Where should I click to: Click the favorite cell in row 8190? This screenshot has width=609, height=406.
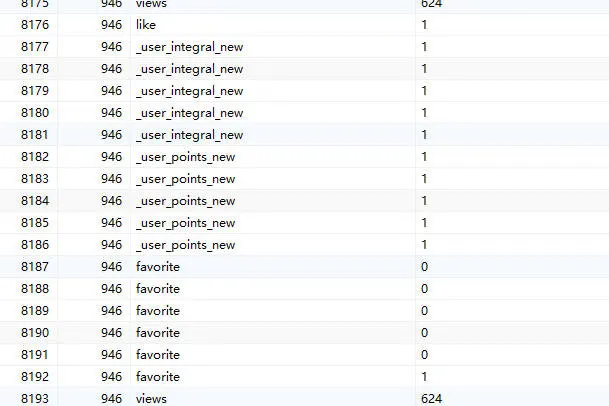[158, 333]
